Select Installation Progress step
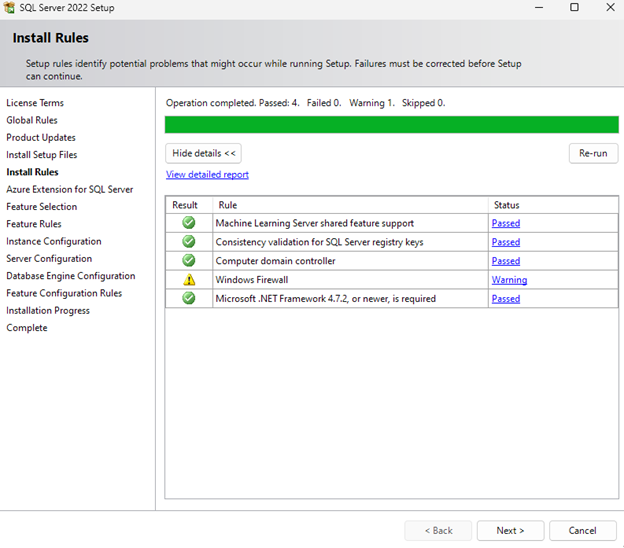 48,311
